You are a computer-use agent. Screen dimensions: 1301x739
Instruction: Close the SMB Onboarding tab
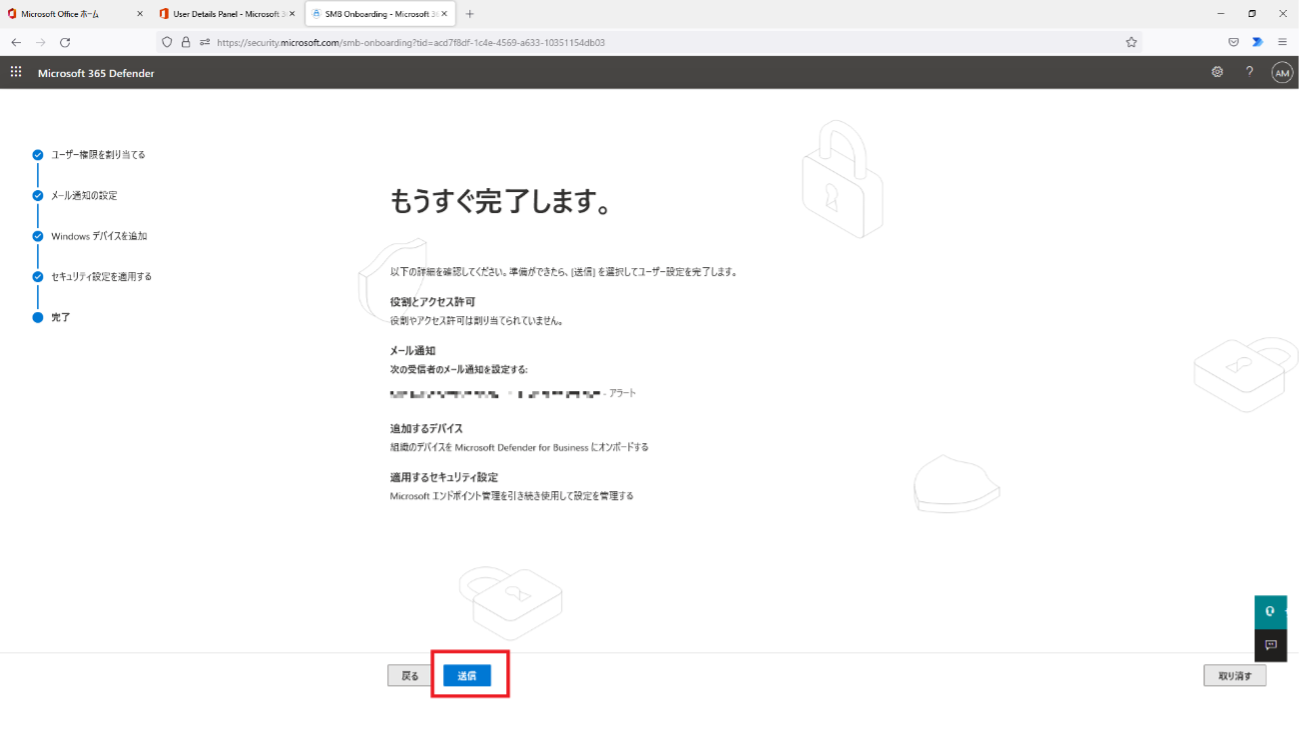tap(445, 14)
